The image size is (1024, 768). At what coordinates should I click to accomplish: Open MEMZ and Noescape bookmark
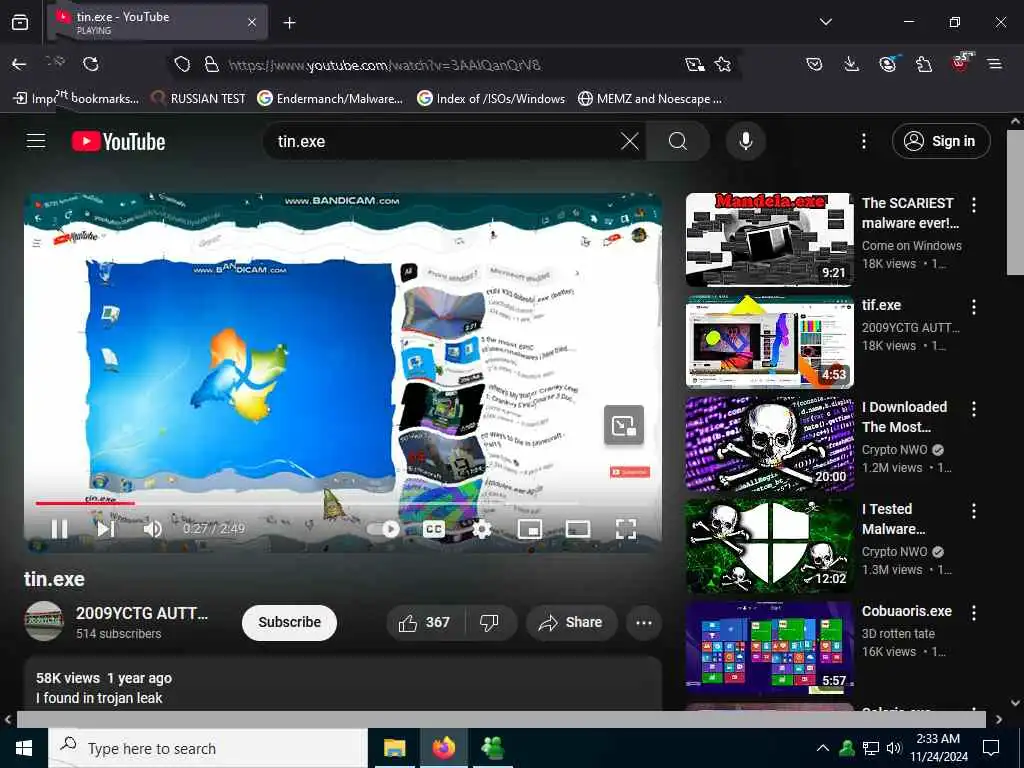(x=650, y=99)
